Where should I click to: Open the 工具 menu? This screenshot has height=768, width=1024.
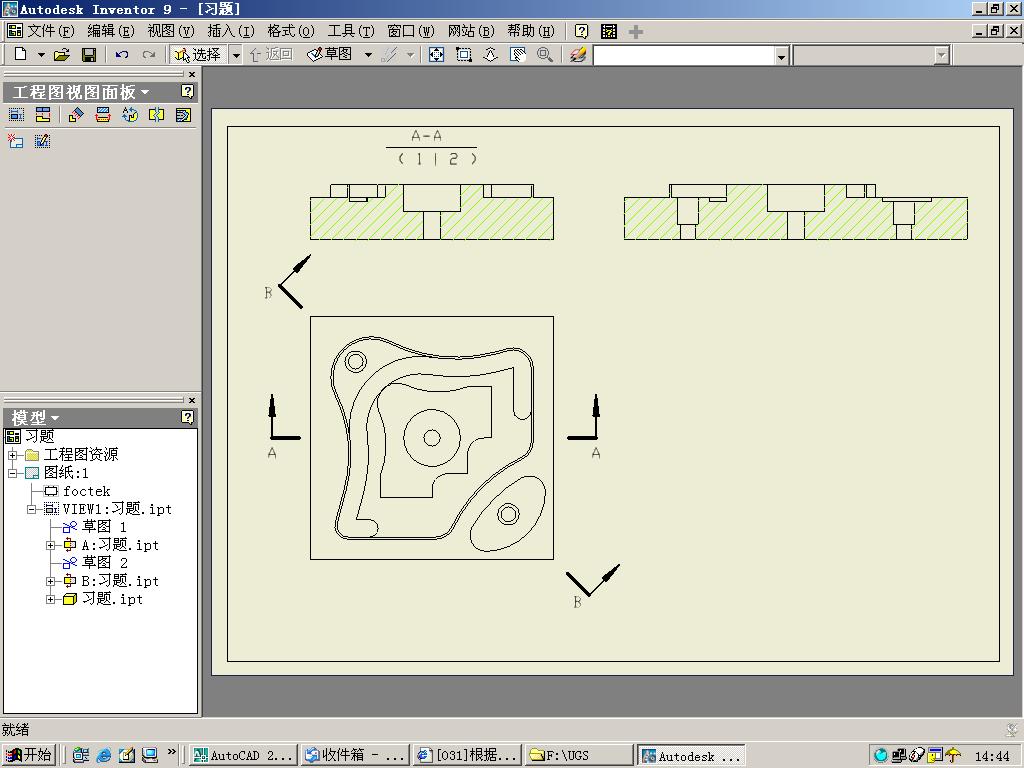pyautogui.click(x=351, y=31)
